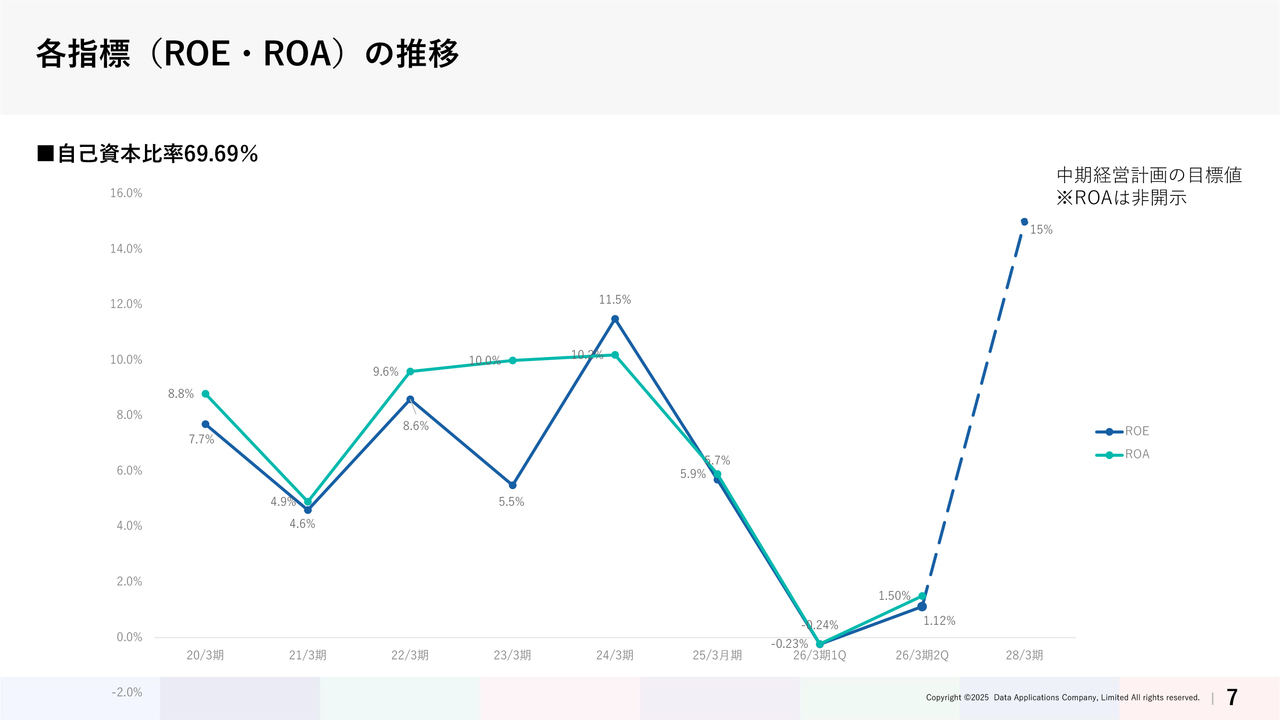This screenshot has width=1280, height=720.
Task: Select the 自己資本比率69.69% text
Action: click(147, 154)
